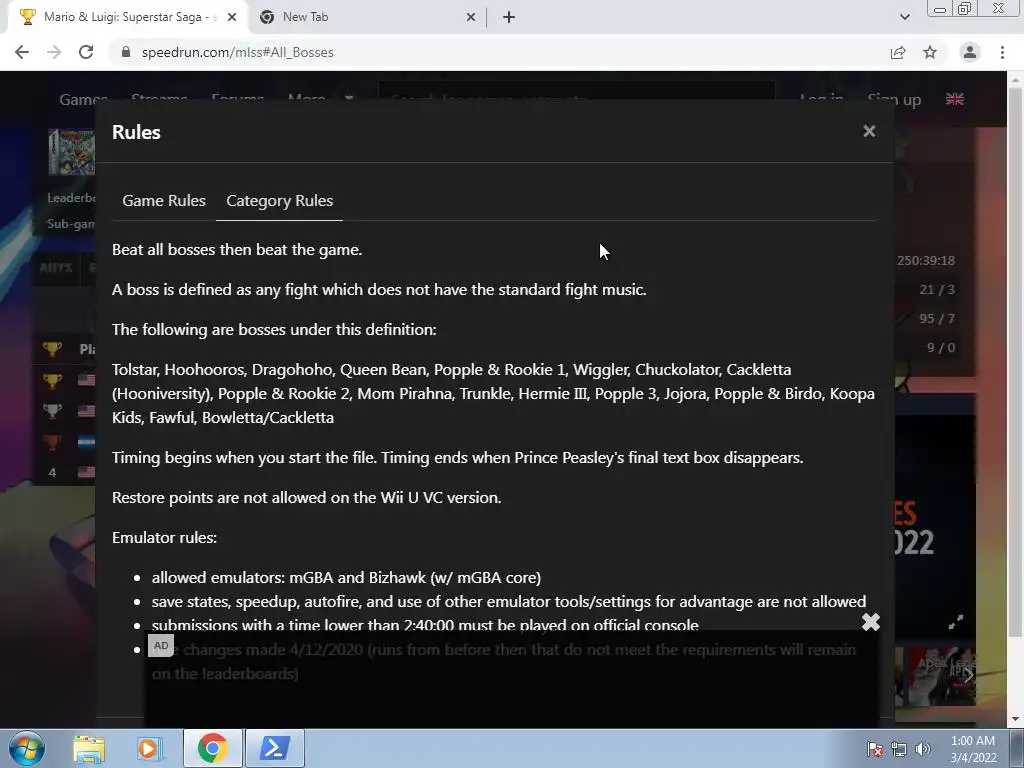Image resolution: width=1024 pixels, height=768 pixels.
Task: Click the game cover thumbnail
Action: tap(72, 152)
